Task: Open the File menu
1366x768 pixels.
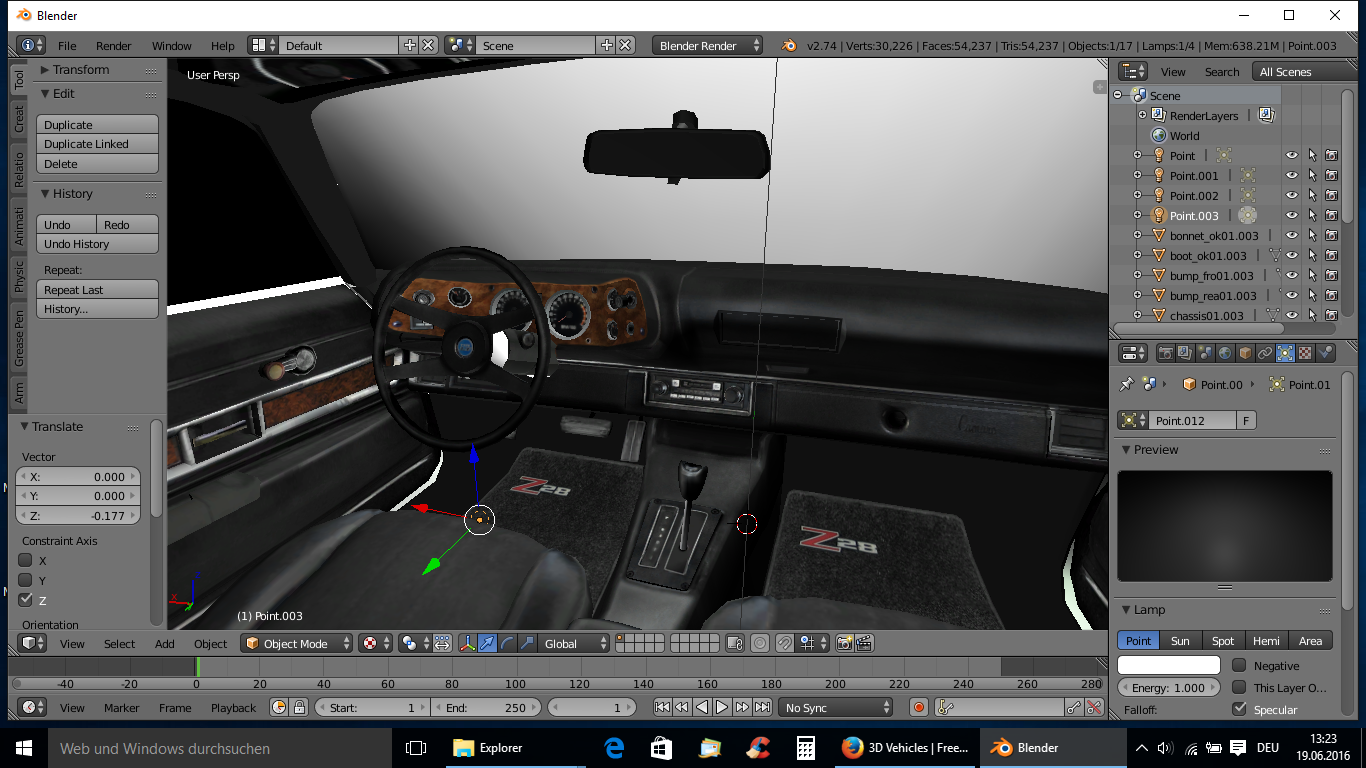Action: tap(67, 45)
